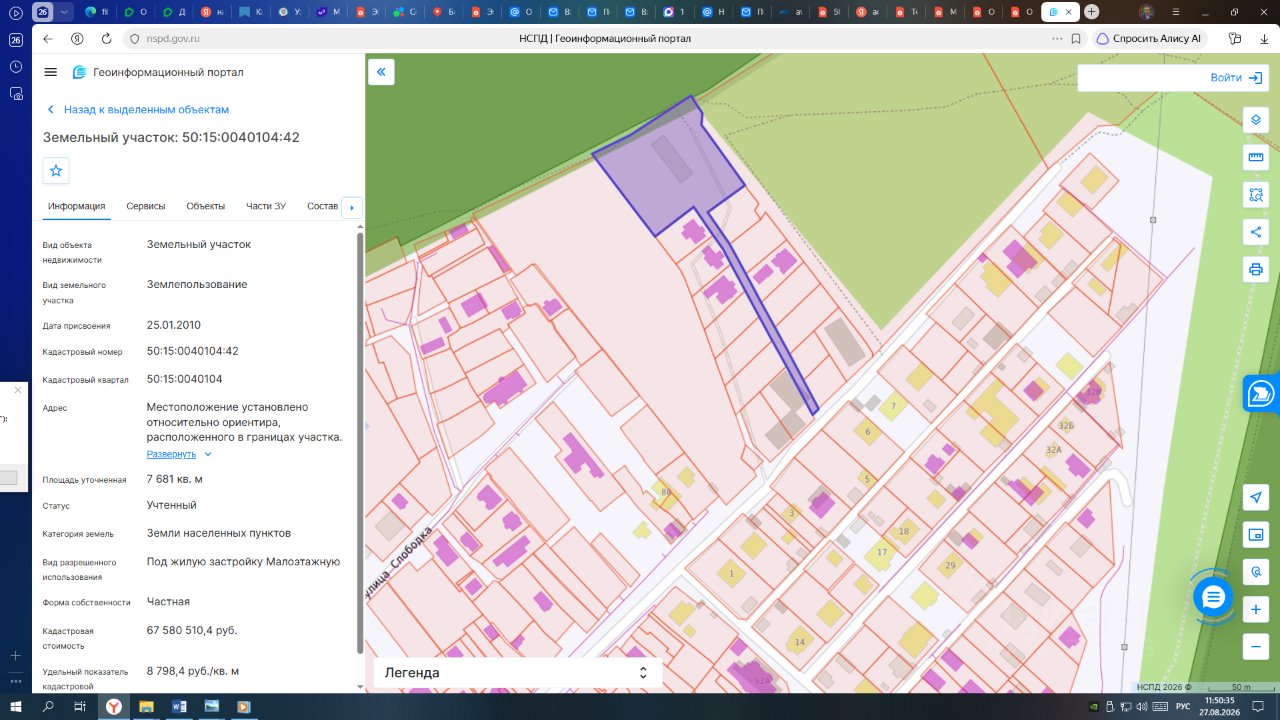
Task: Add parcel to favorites with star
Action: (56, 171)
